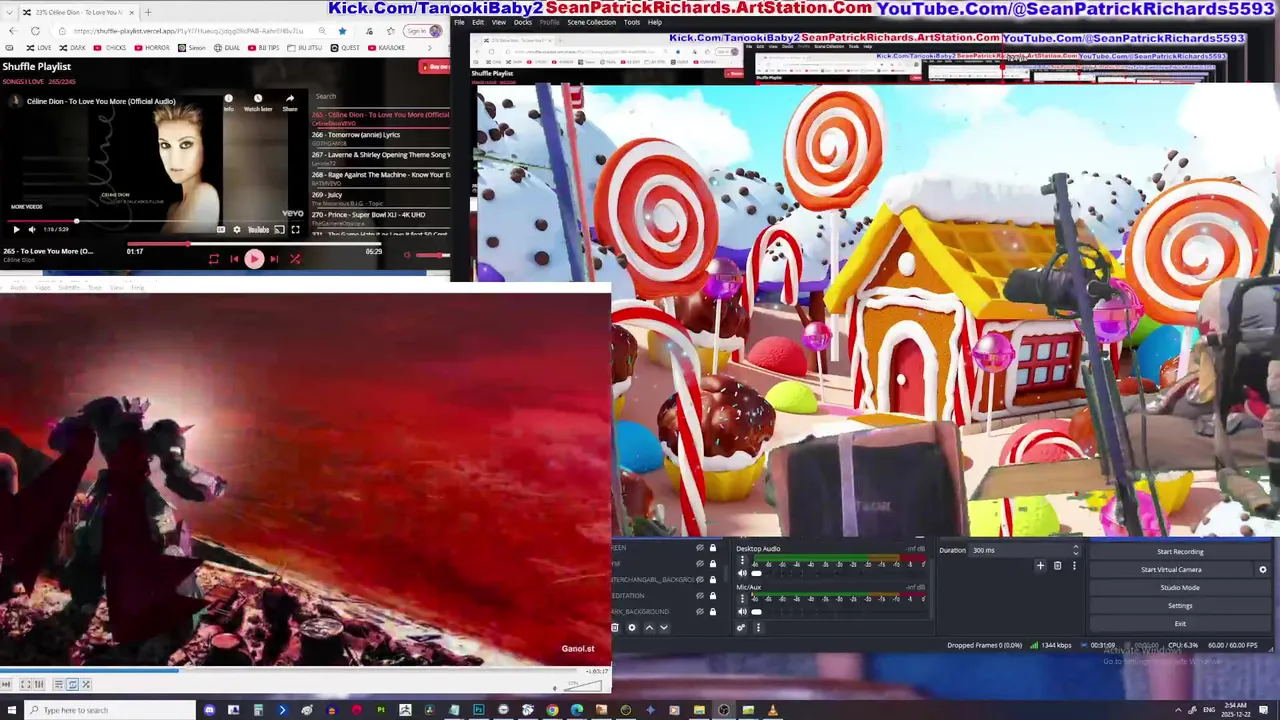Open Desktop Audio options menu dots

[x=742, y=561]
